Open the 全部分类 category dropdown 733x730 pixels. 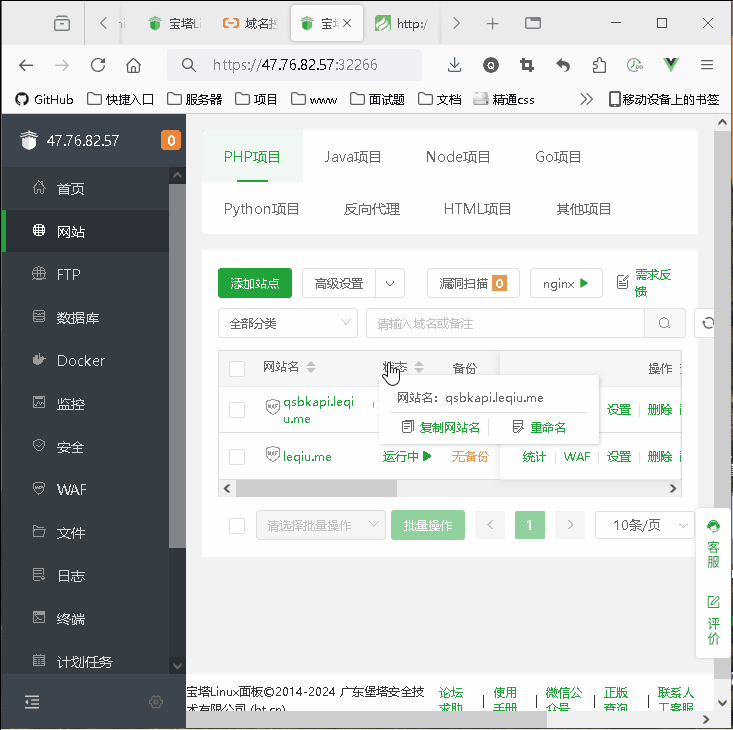pos(288,323)
